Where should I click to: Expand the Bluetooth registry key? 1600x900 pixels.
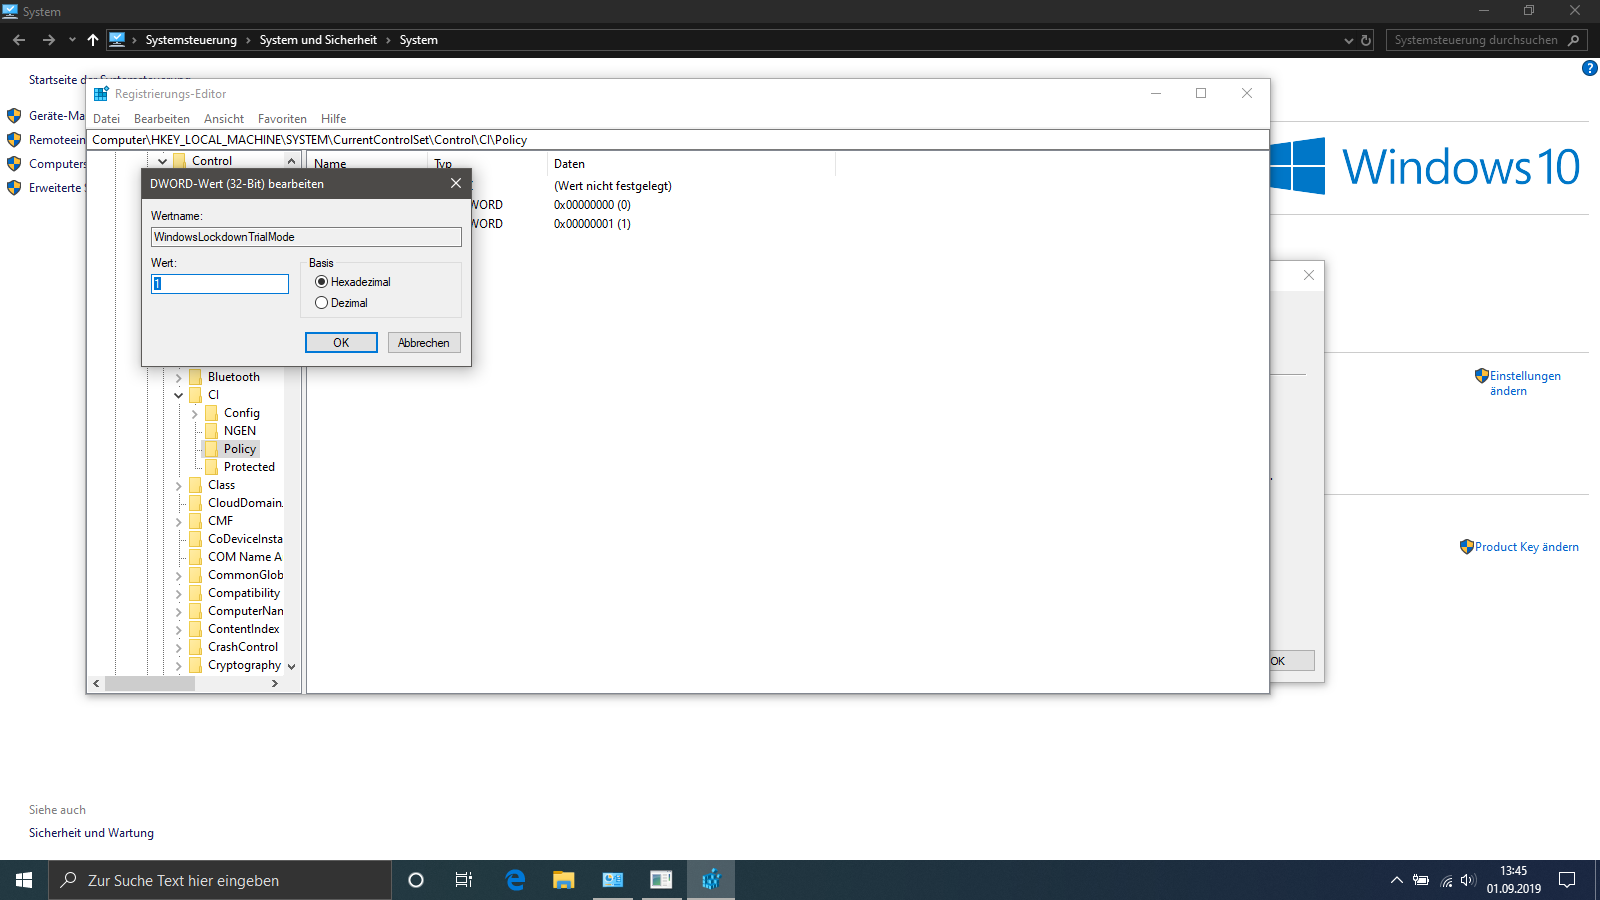(x=179, y=378)
